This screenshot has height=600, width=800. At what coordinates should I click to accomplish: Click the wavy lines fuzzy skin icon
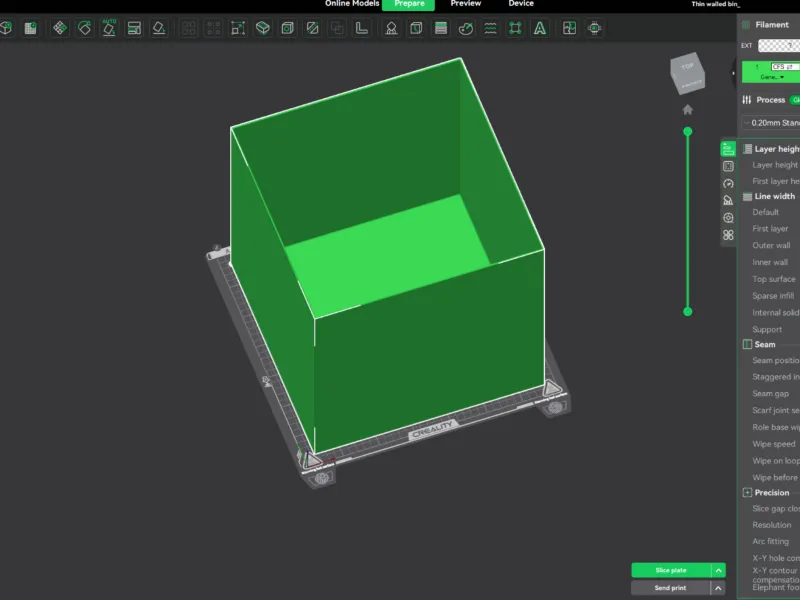tap(490, 28)
